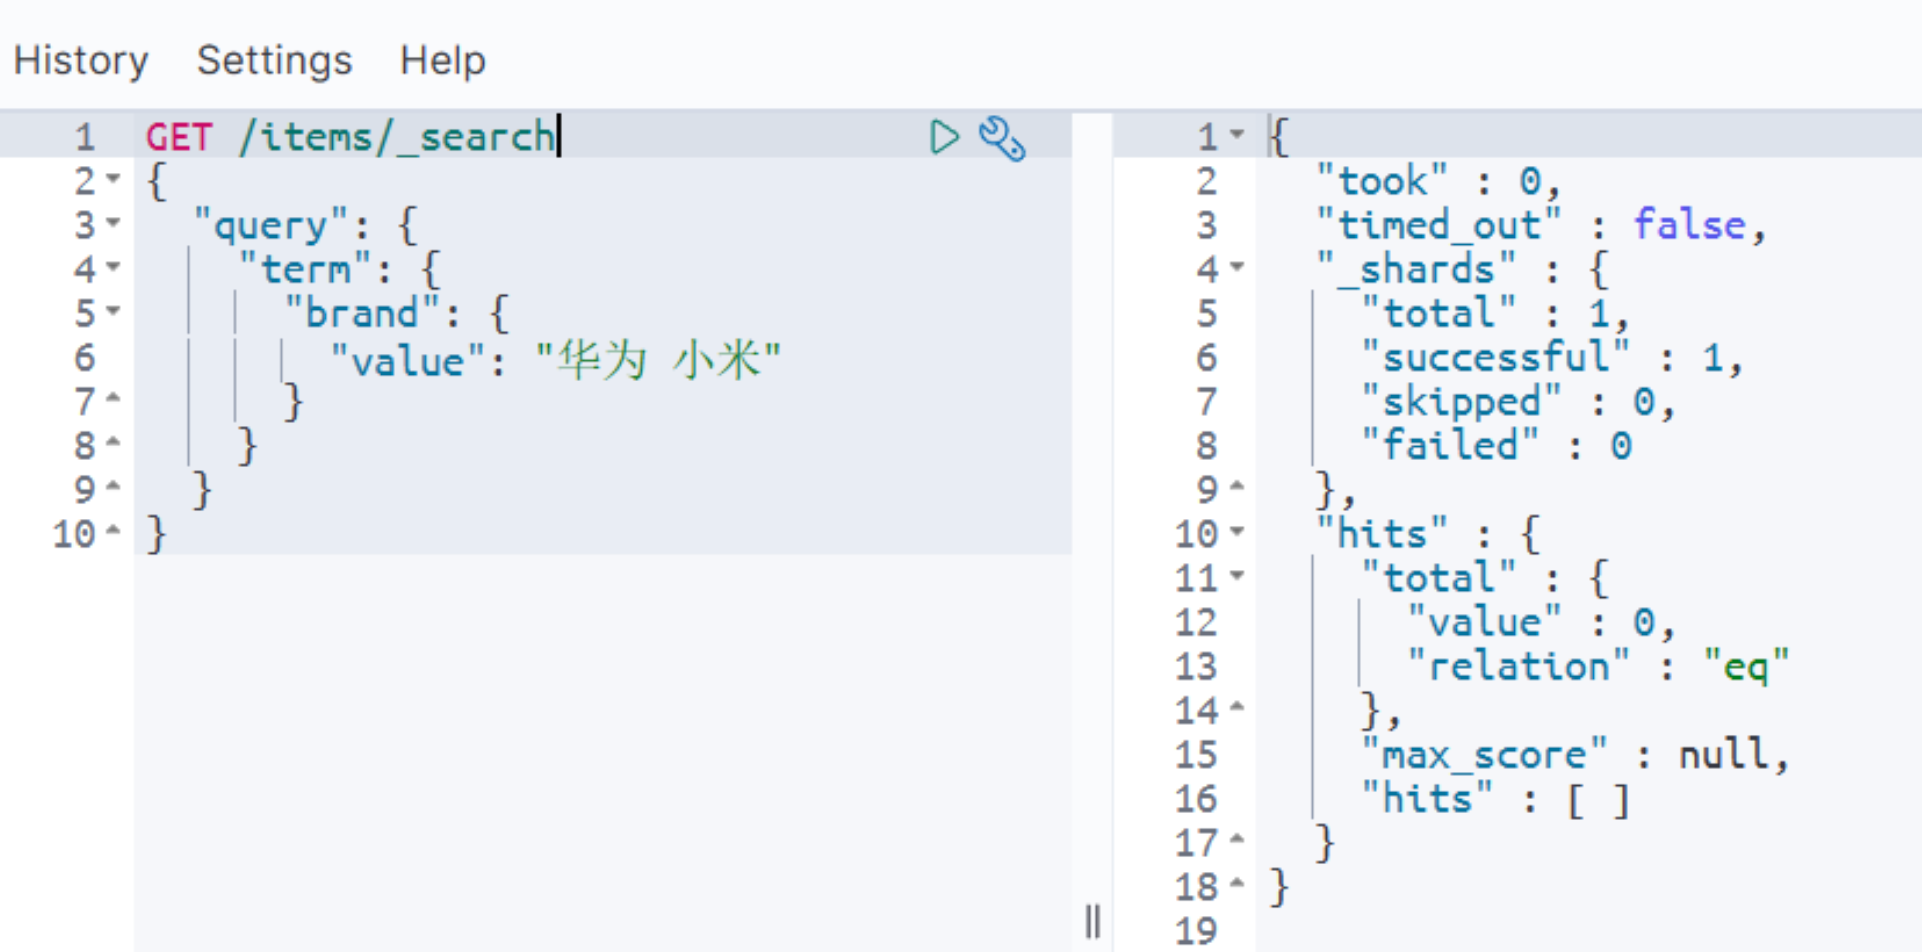
Task: Place cursor in GET /items/_search line
Action: click(x=350, y=136)
